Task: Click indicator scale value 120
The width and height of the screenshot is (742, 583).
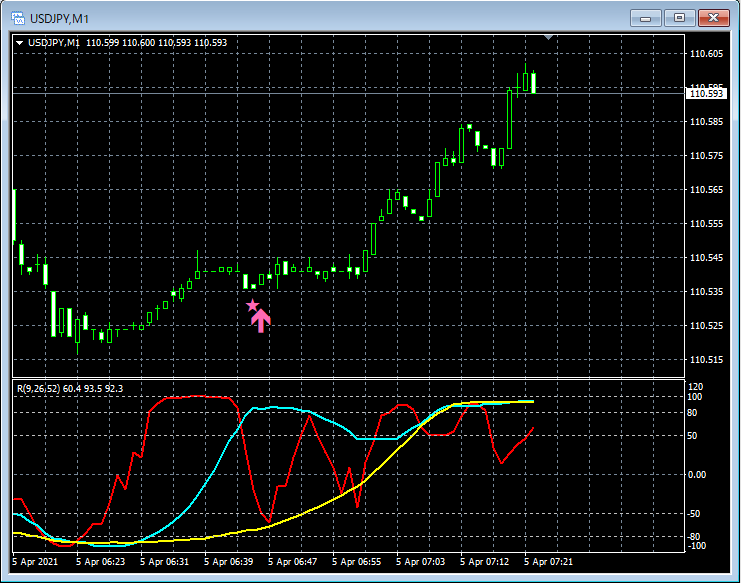Action: tap(697, 387)
